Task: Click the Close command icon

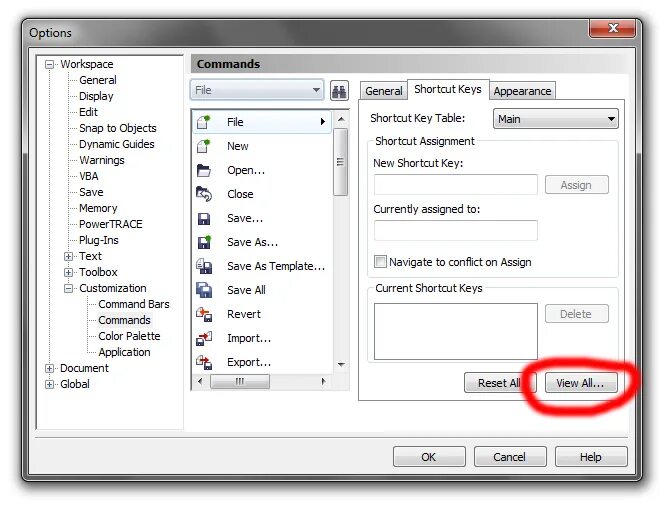Action: (204, 194)
